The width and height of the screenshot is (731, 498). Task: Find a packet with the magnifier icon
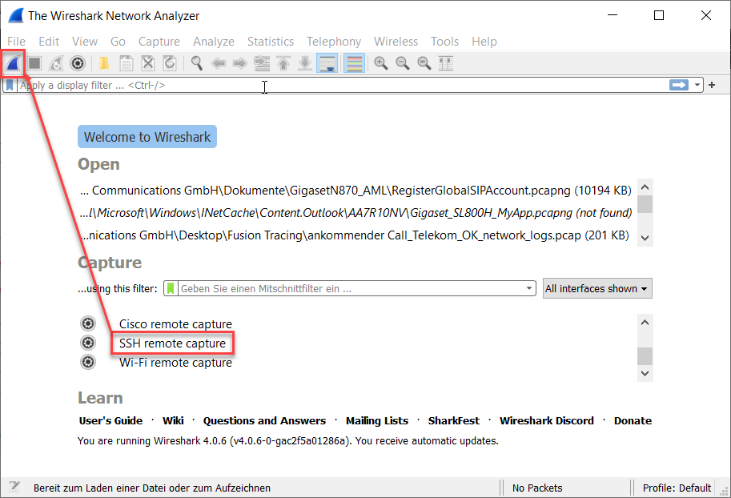point(197,63)
